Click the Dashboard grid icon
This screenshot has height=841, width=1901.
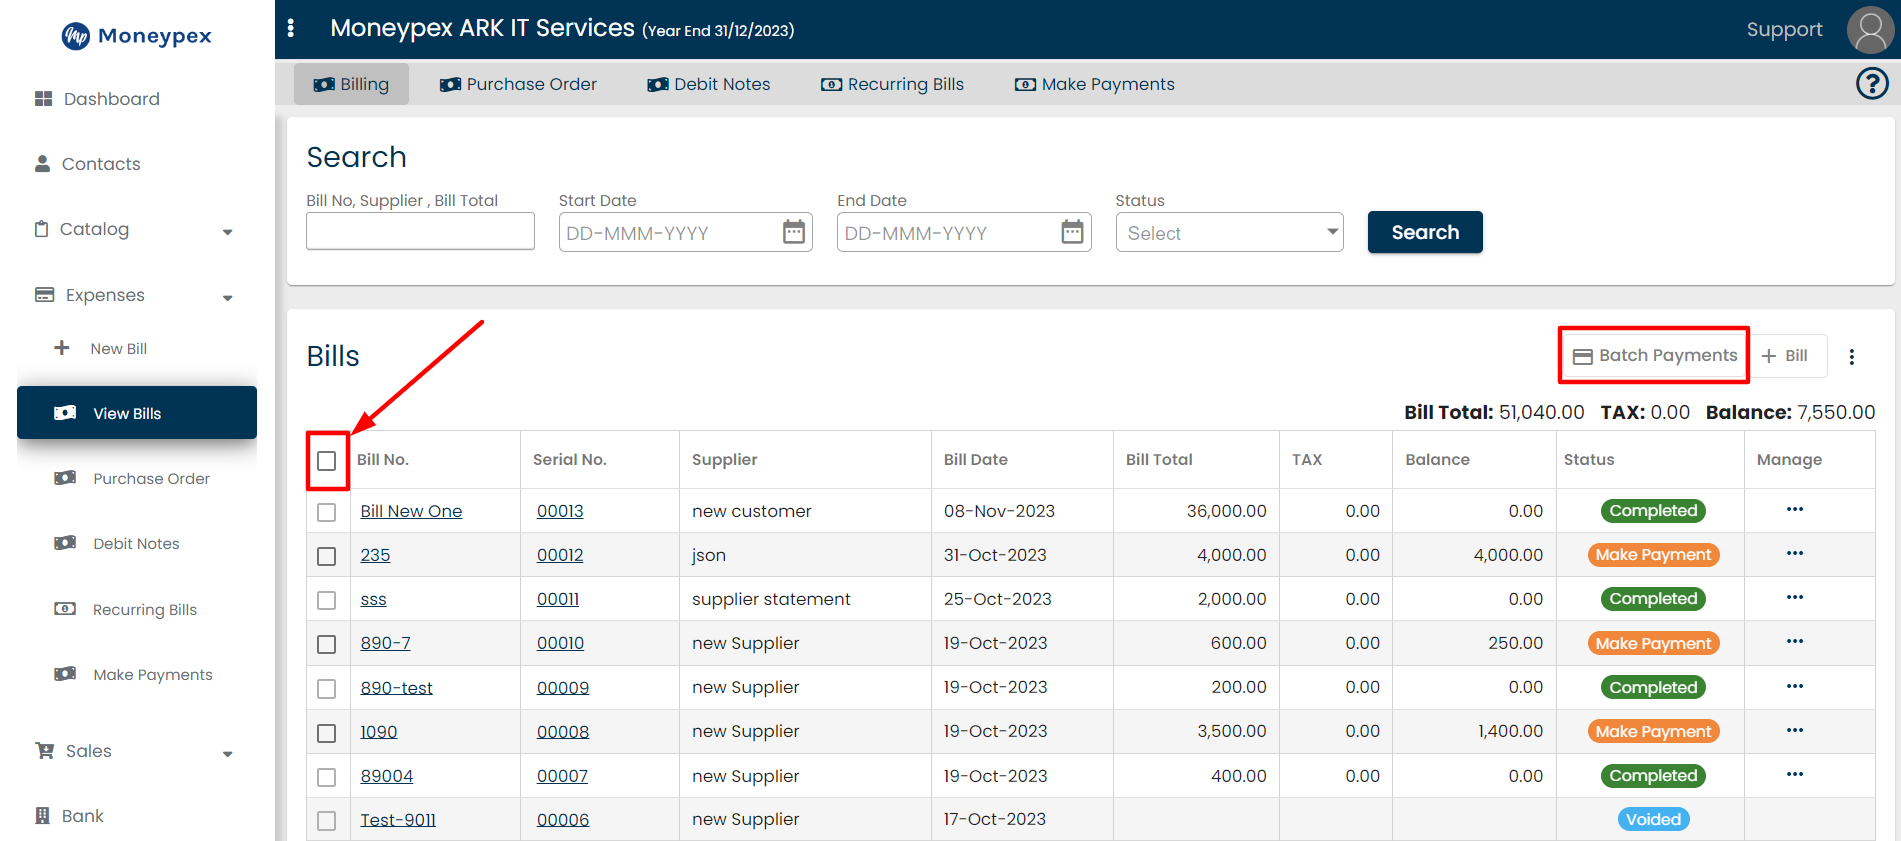pyautogui.click(x=43, y=99)
